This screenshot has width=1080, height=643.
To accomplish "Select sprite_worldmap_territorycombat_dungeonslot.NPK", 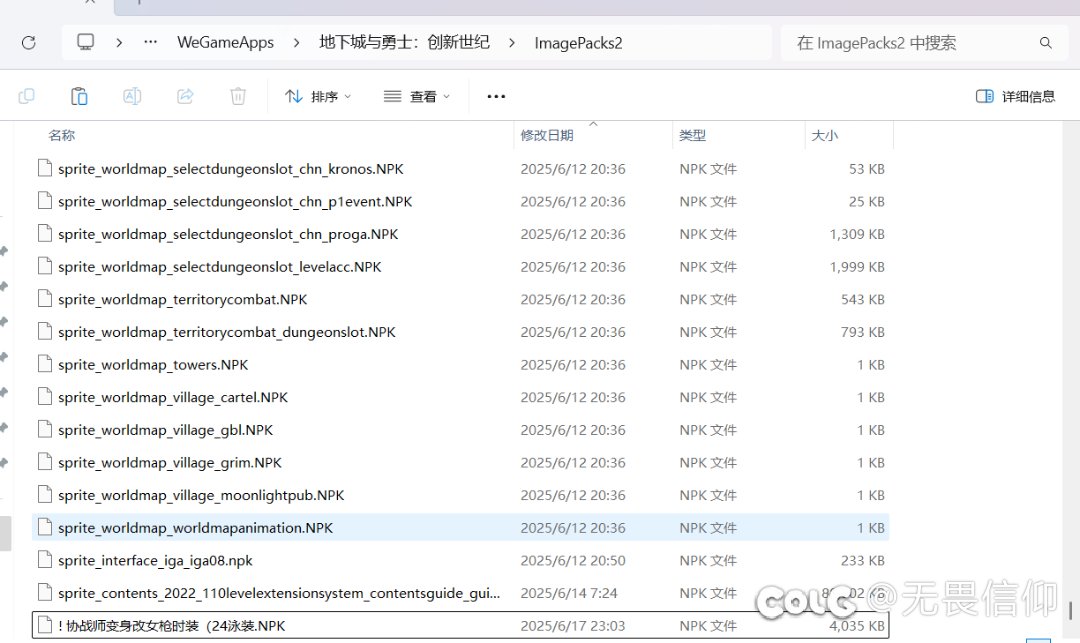I will (227, 332).
